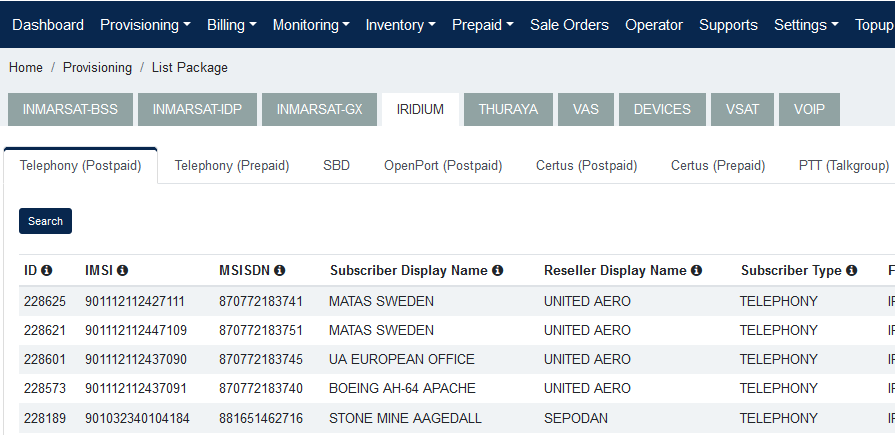Expand the Inventory menu
The height and width of the screenshot is (435, 895).
coord(400,25)
